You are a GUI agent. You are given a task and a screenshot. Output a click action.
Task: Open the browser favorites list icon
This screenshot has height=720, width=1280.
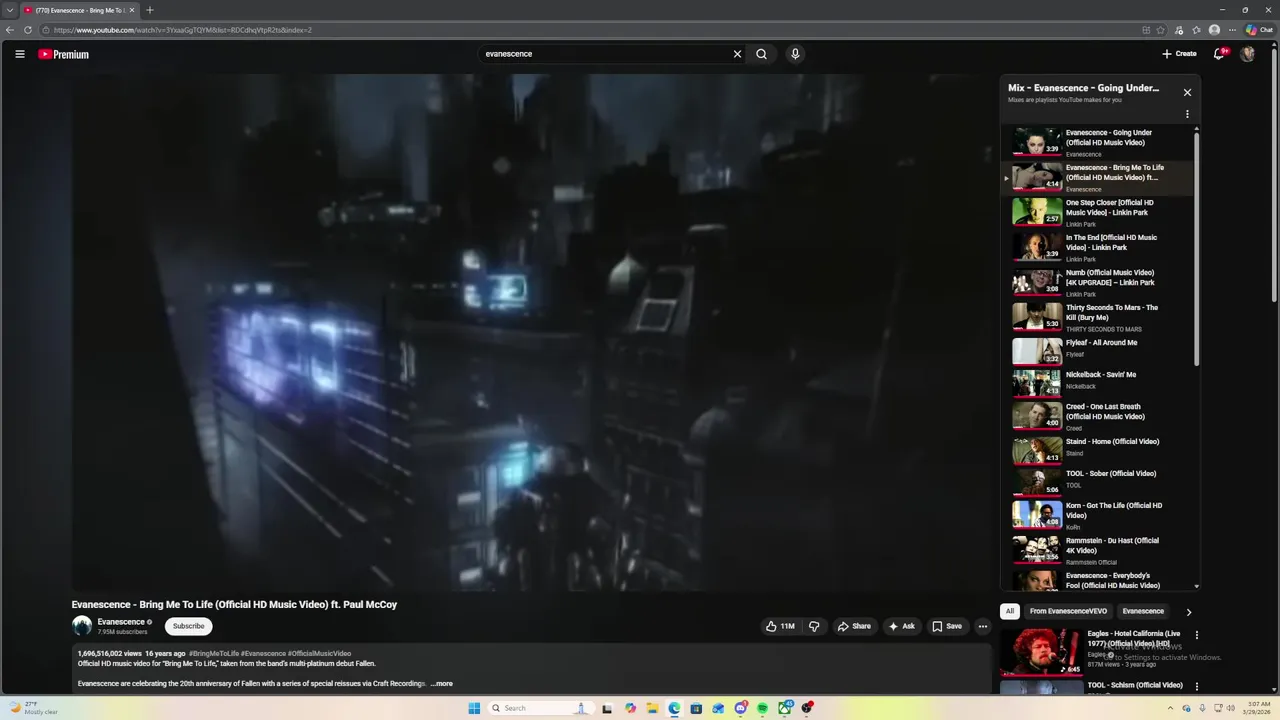1196,30
